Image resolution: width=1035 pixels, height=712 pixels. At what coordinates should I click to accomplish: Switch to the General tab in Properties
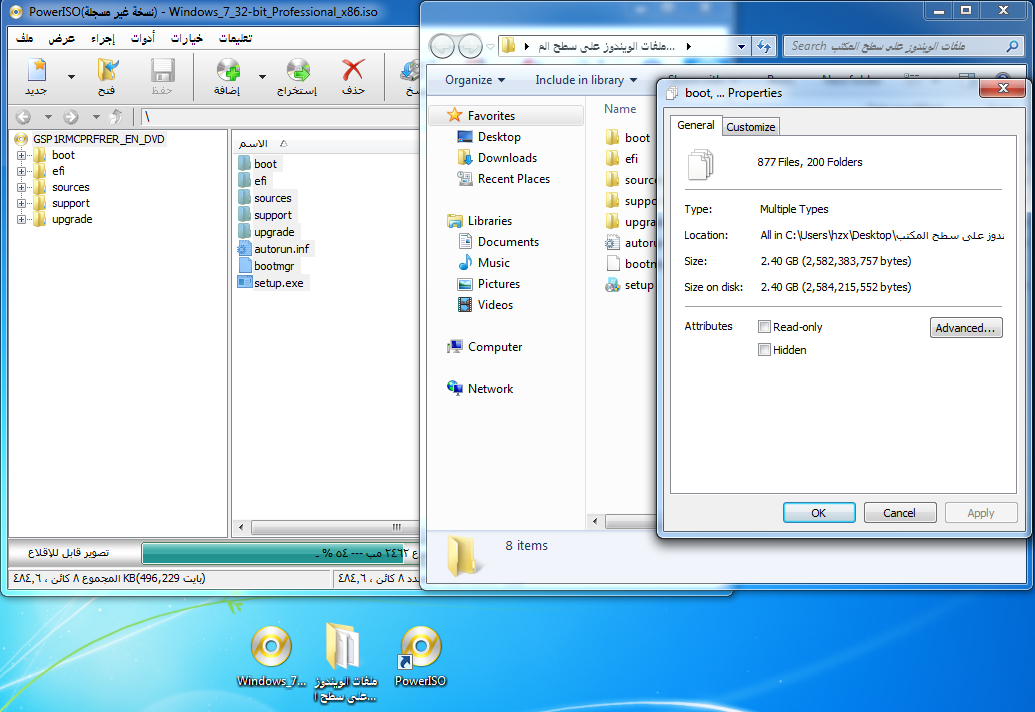(x=696, y=125)
